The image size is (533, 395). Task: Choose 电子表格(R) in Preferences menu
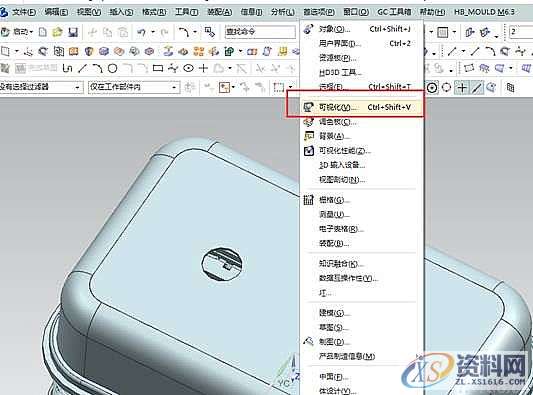click(361, 229)
